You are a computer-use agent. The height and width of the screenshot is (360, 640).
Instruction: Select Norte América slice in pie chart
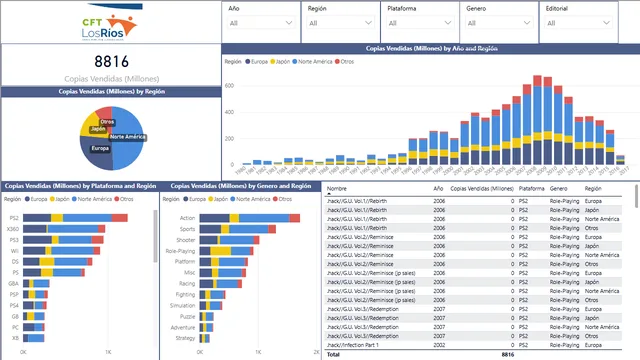129,139
